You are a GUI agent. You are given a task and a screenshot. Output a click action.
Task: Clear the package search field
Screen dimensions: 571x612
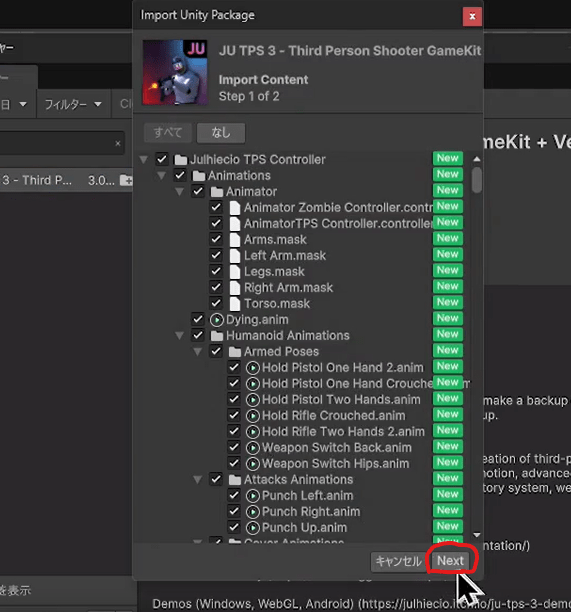(x=118, y=143)
